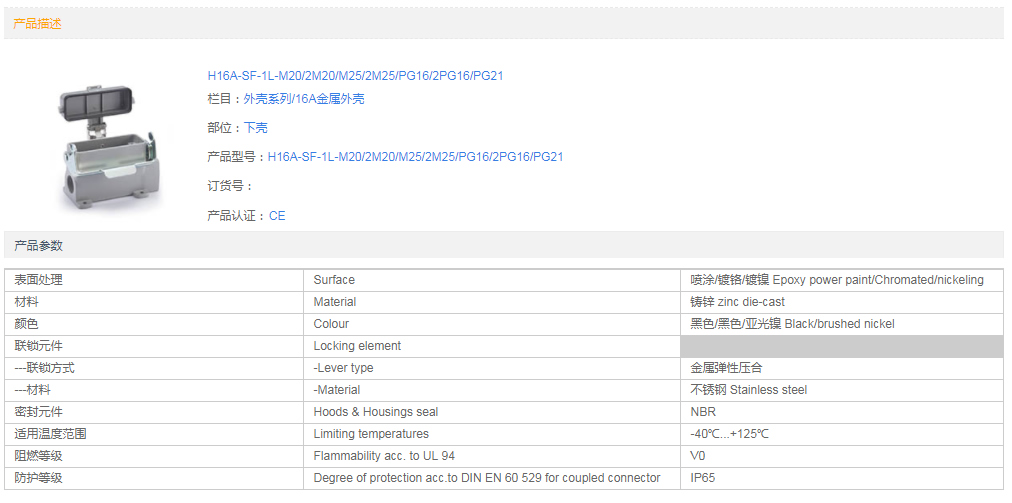This screenshot has width=1012, height=503.
Task: Select the 产品参数 section header
Action: [37, 245]
